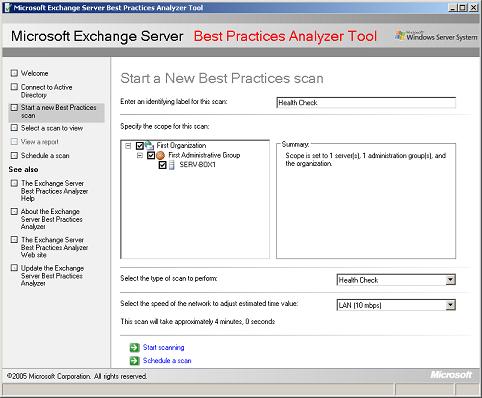Click the Select a scan to view bullet icon

pos(14,128)
